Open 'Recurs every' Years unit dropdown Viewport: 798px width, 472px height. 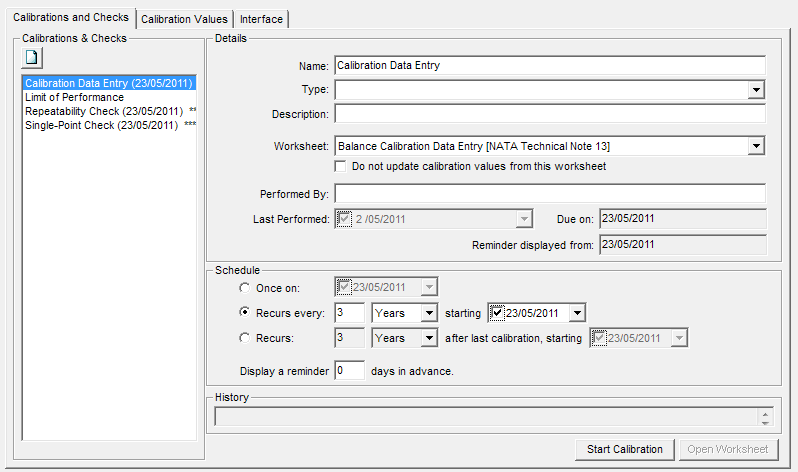coord(429,313)
